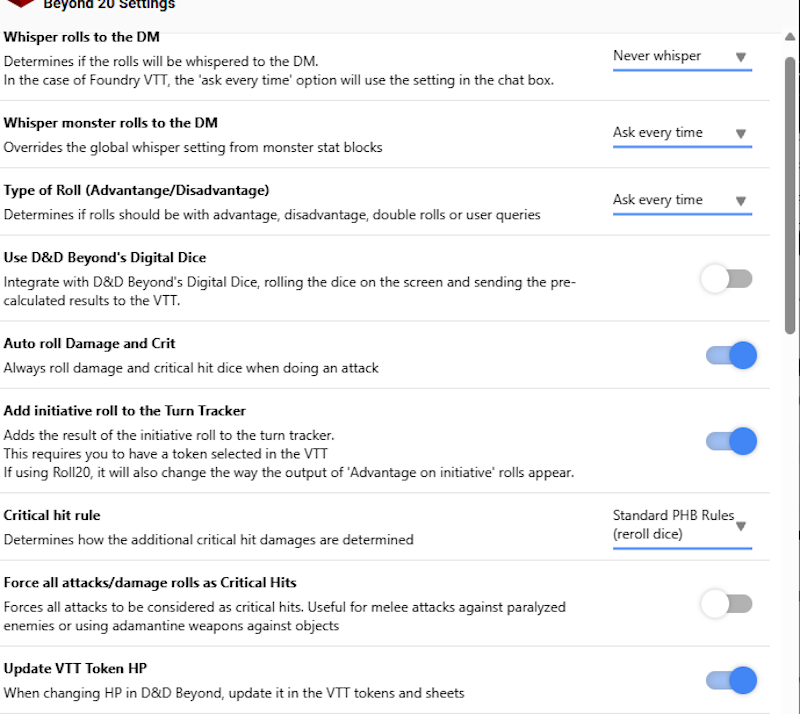Click the Beyond 20 Settings title text
The width and height of the screenshot is (800, 714).
pos(109,5)
